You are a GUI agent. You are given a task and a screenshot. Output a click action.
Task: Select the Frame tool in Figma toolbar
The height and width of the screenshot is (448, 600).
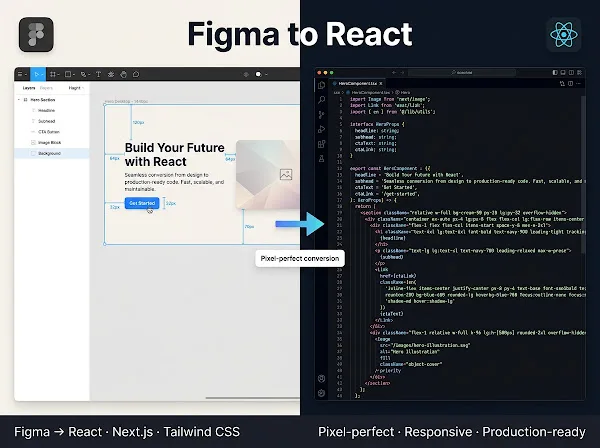[x=53, y=74]
